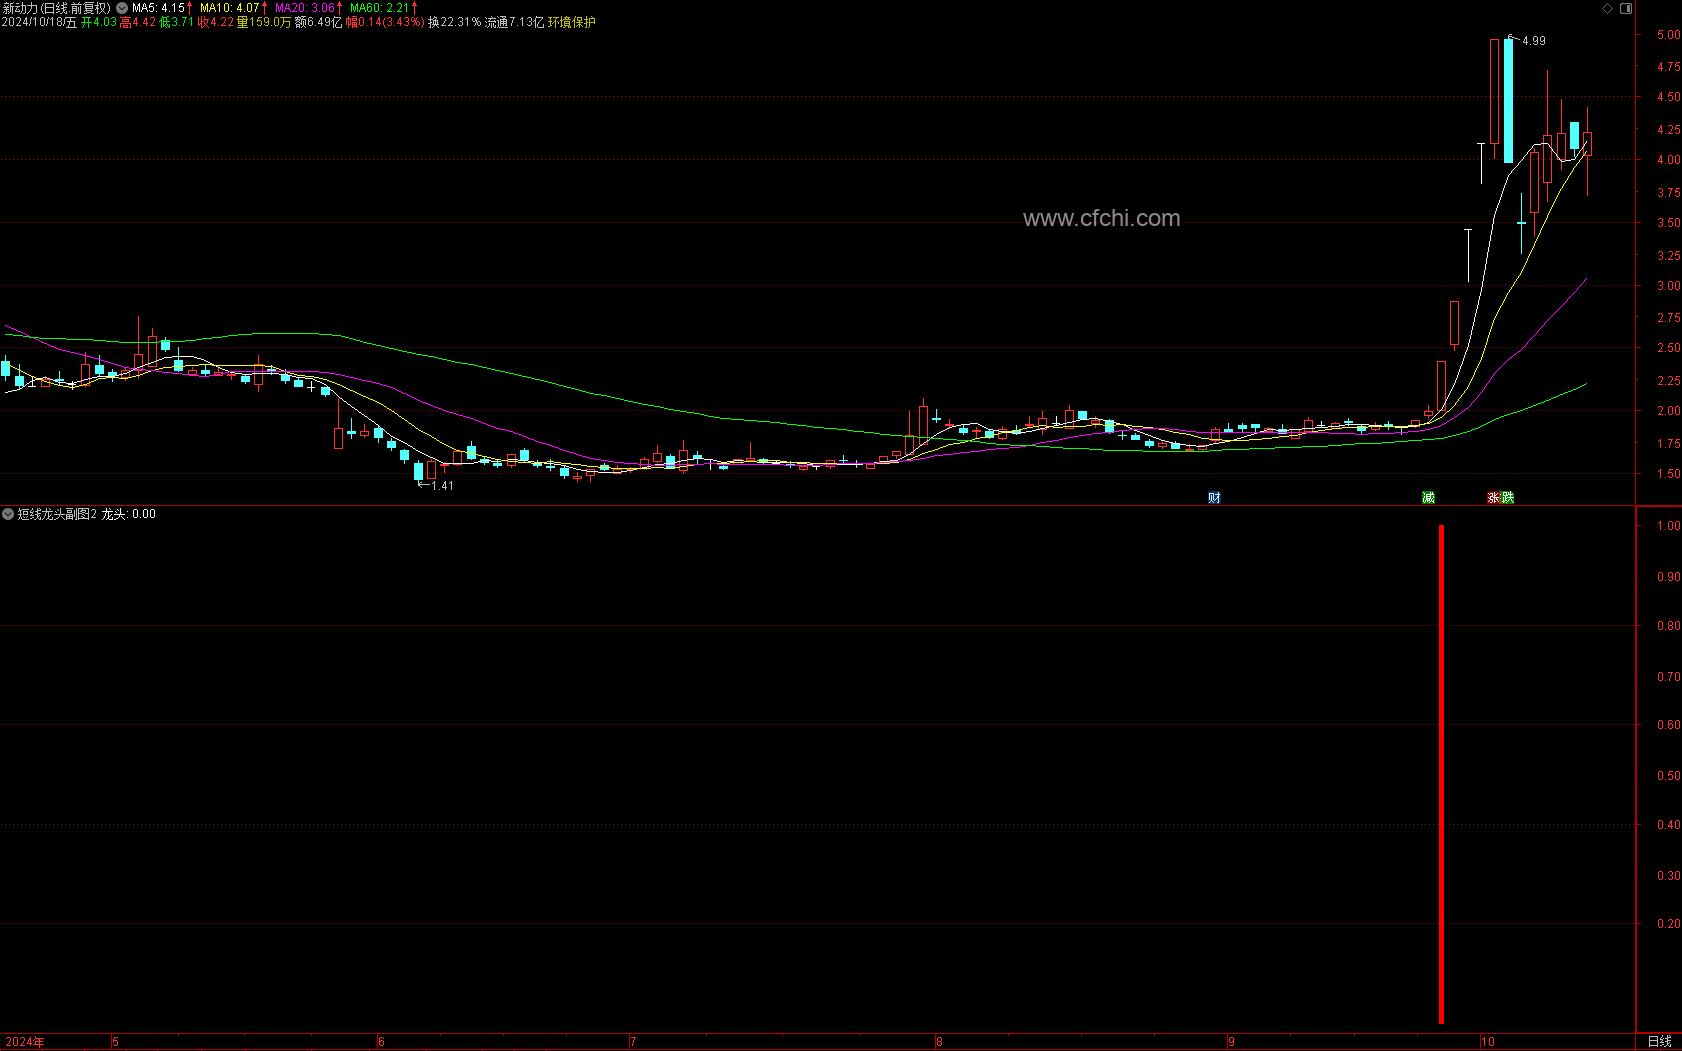The image size is (1682, 1051).
Task: Click the 高4.42 high price value
Action: click(138, 22)
